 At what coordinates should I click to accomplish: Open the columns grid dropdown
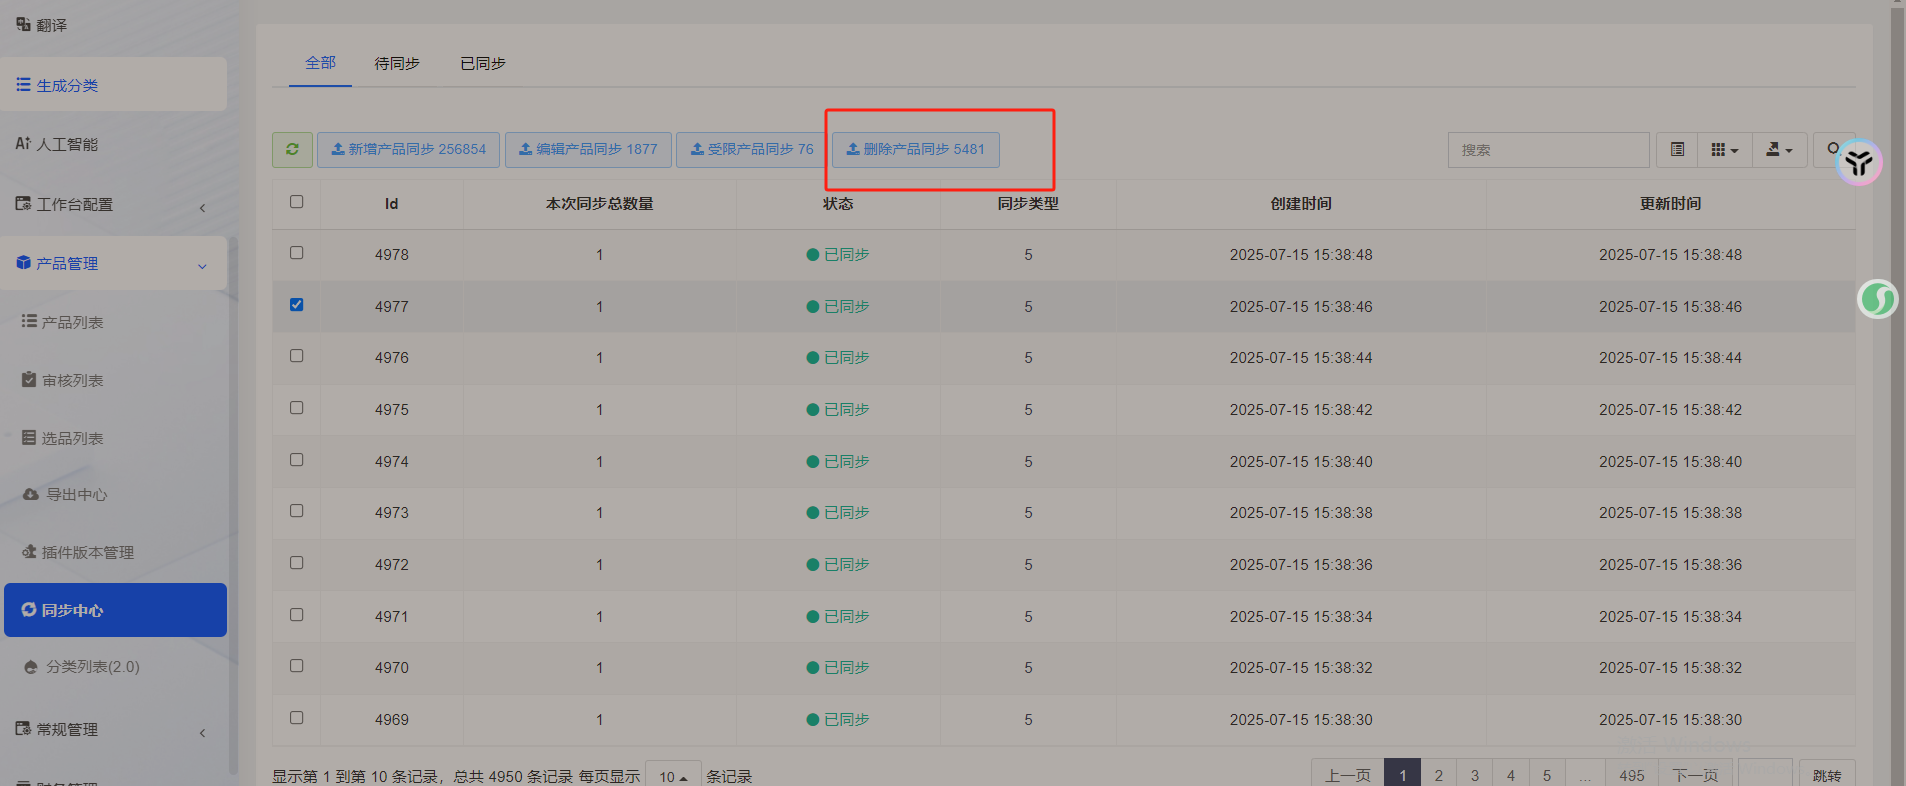pyautogui.click(x=1724, y=150)
